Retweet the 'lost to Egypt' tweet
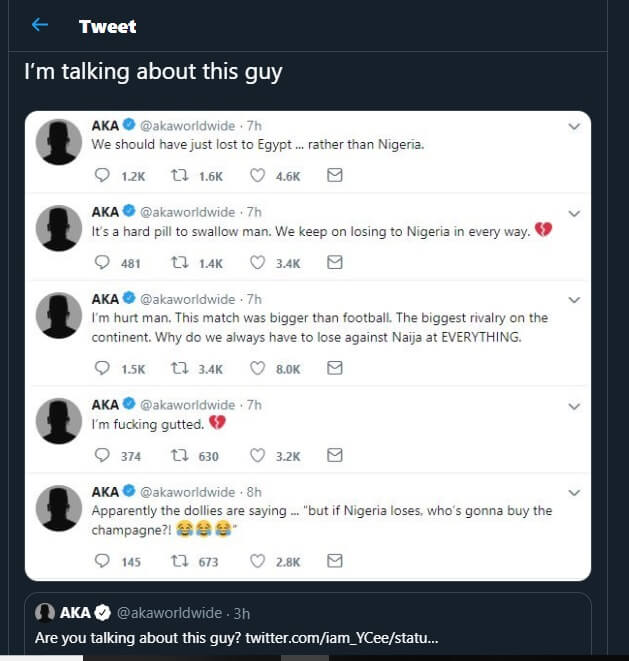 click(x=181, y=175)
